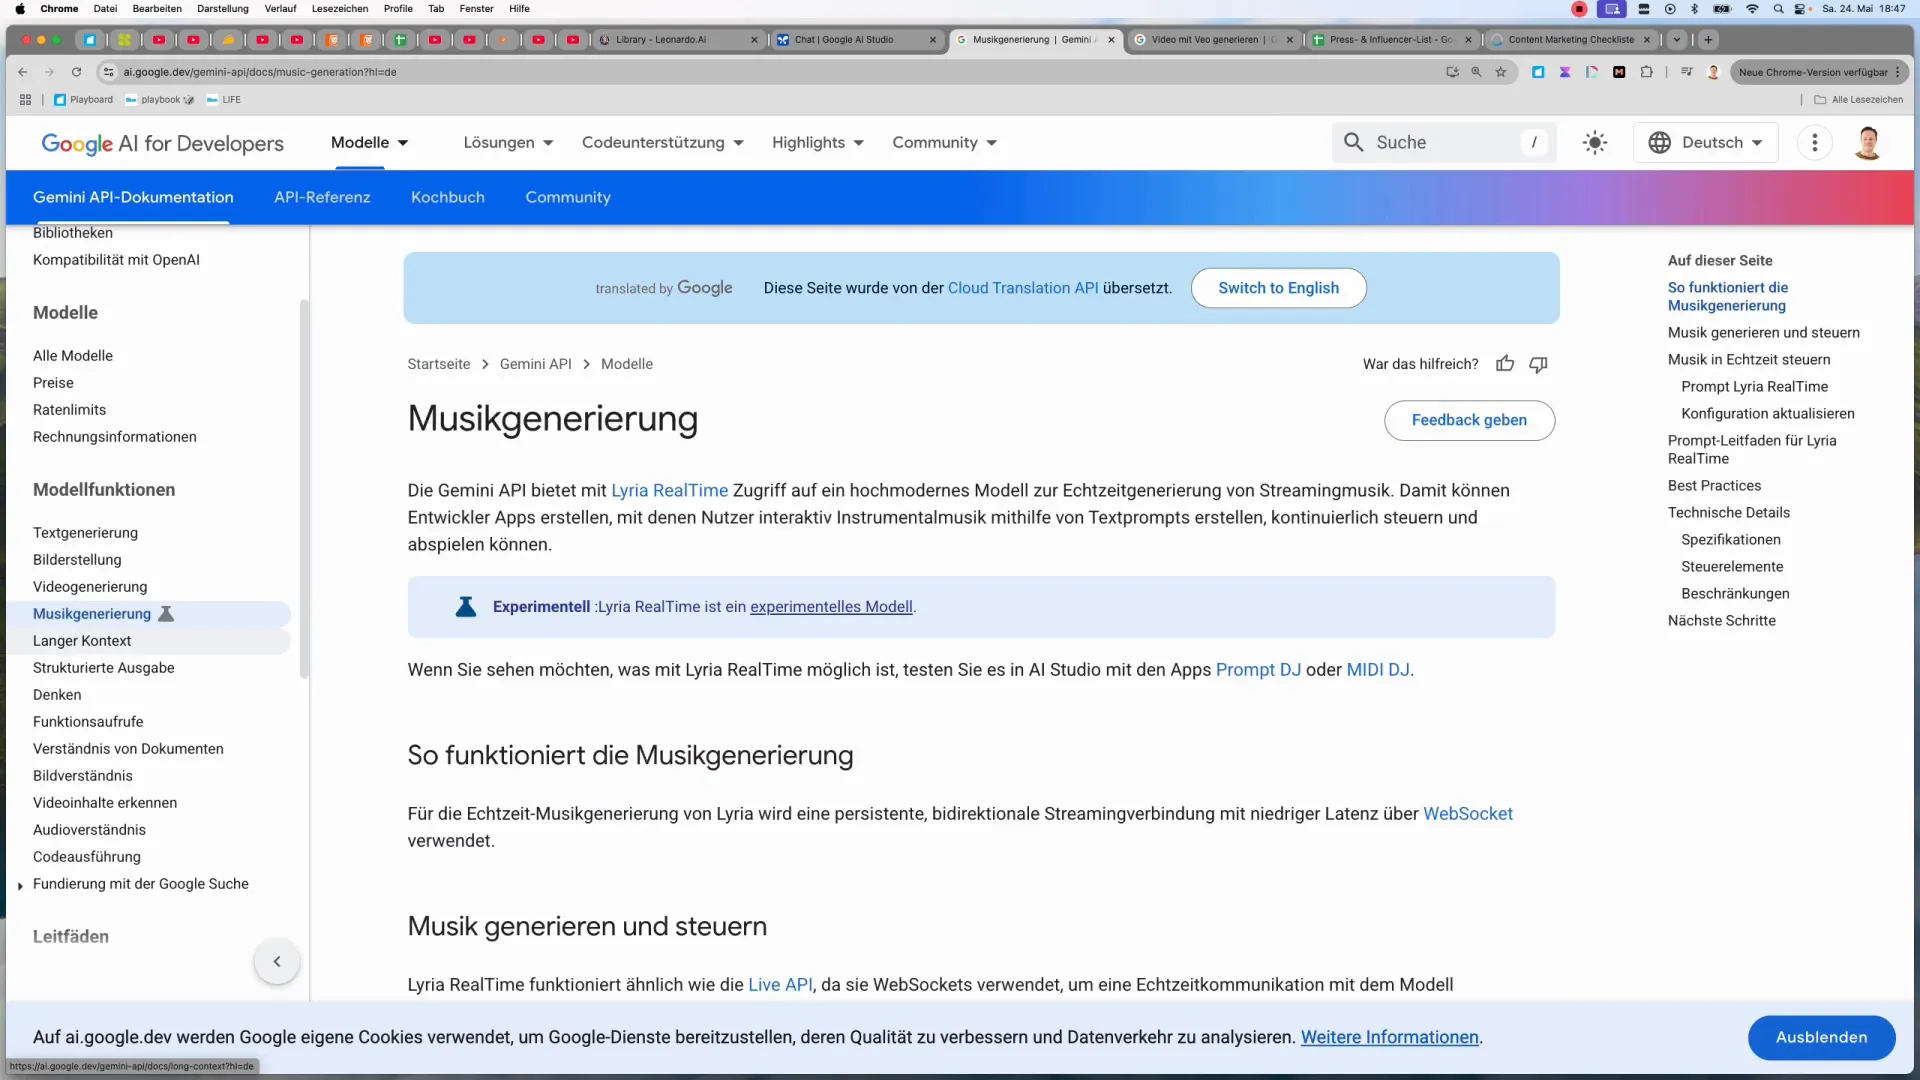Click the browser address bar URL
The height and width of the screenshot is (1080, 1920).
click(260, 72)
